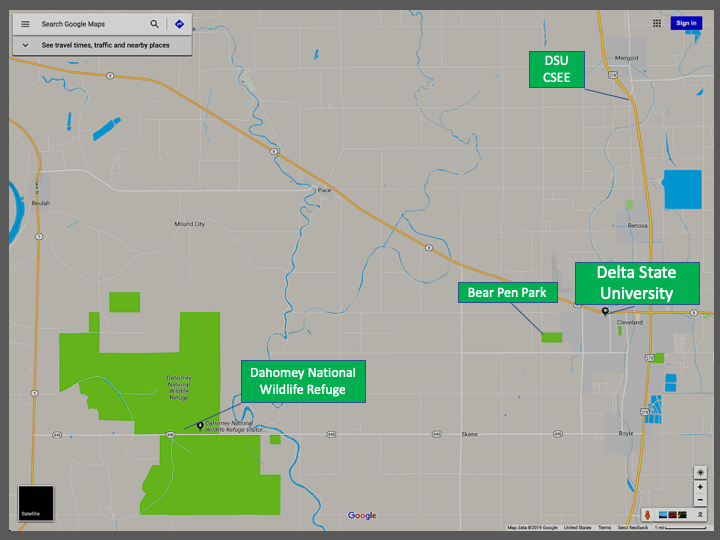Click the Mound City label
The image size is (720, 540).
[x=190, y=224]
